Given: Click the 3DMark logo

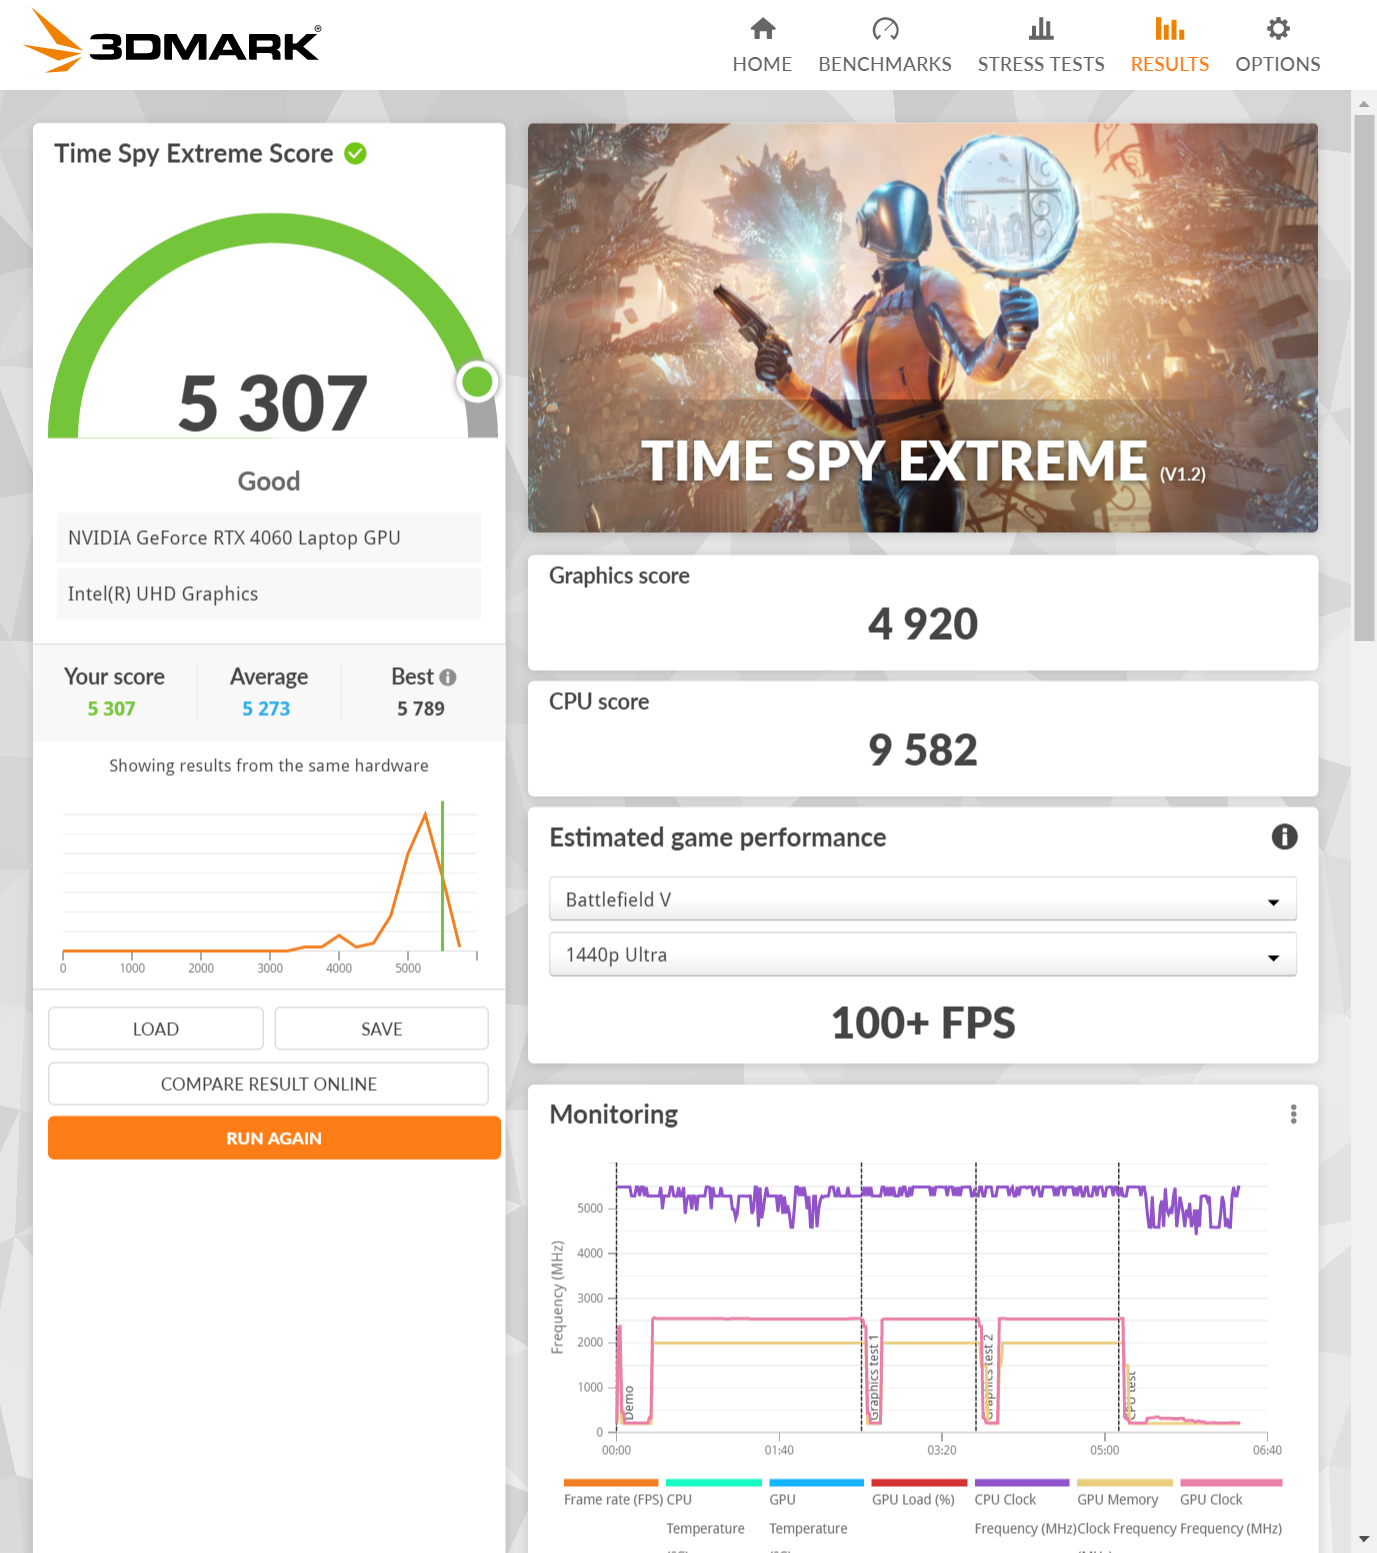Looking at the screenshot, I should click(172, 43).
